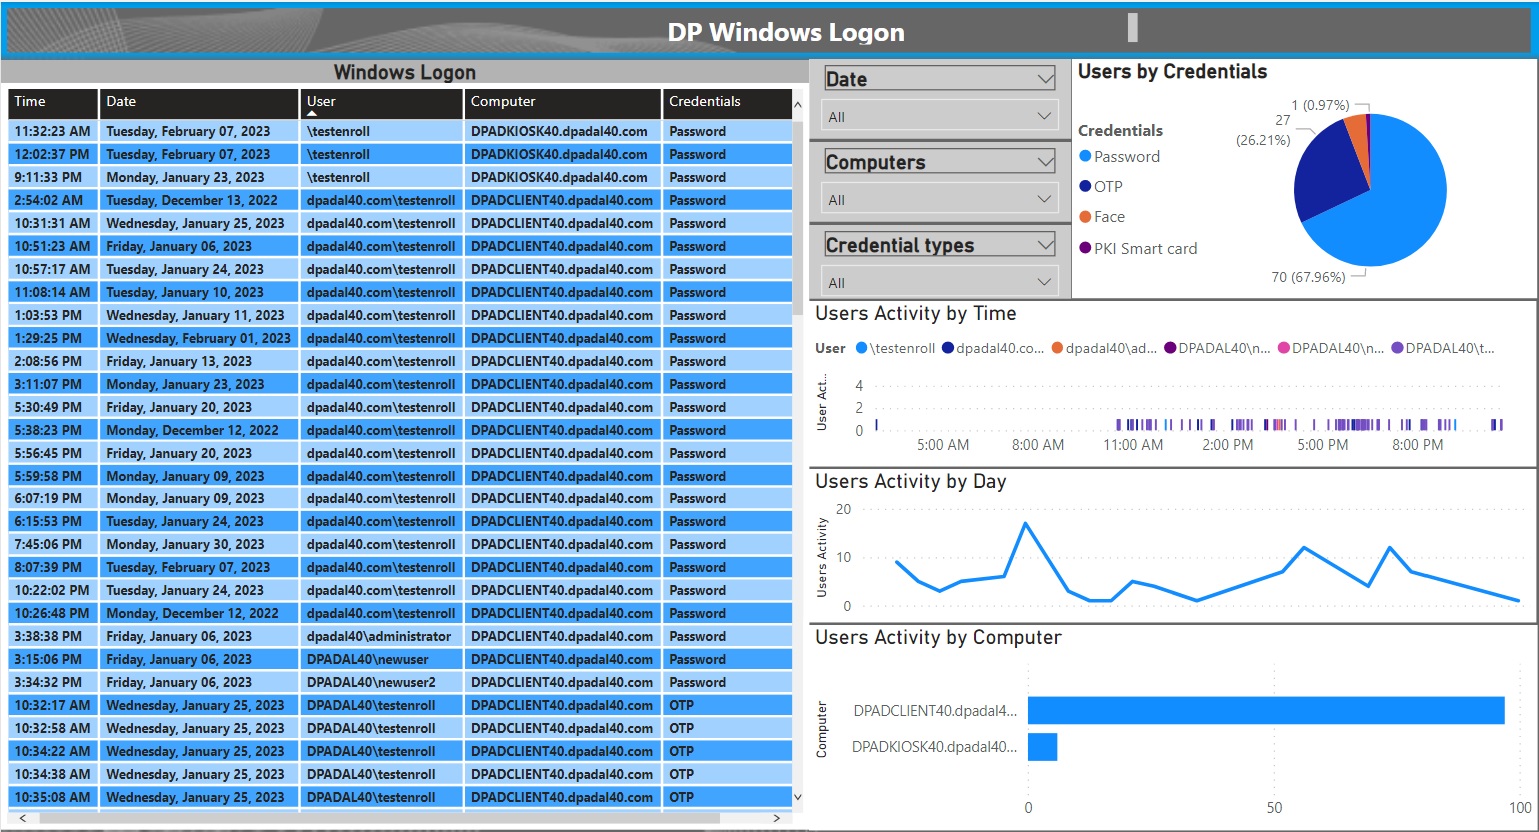This screenshot has width=1539, height=832.
Task: Click the table's vertical scroll up arrow
Action: (797, 104)
